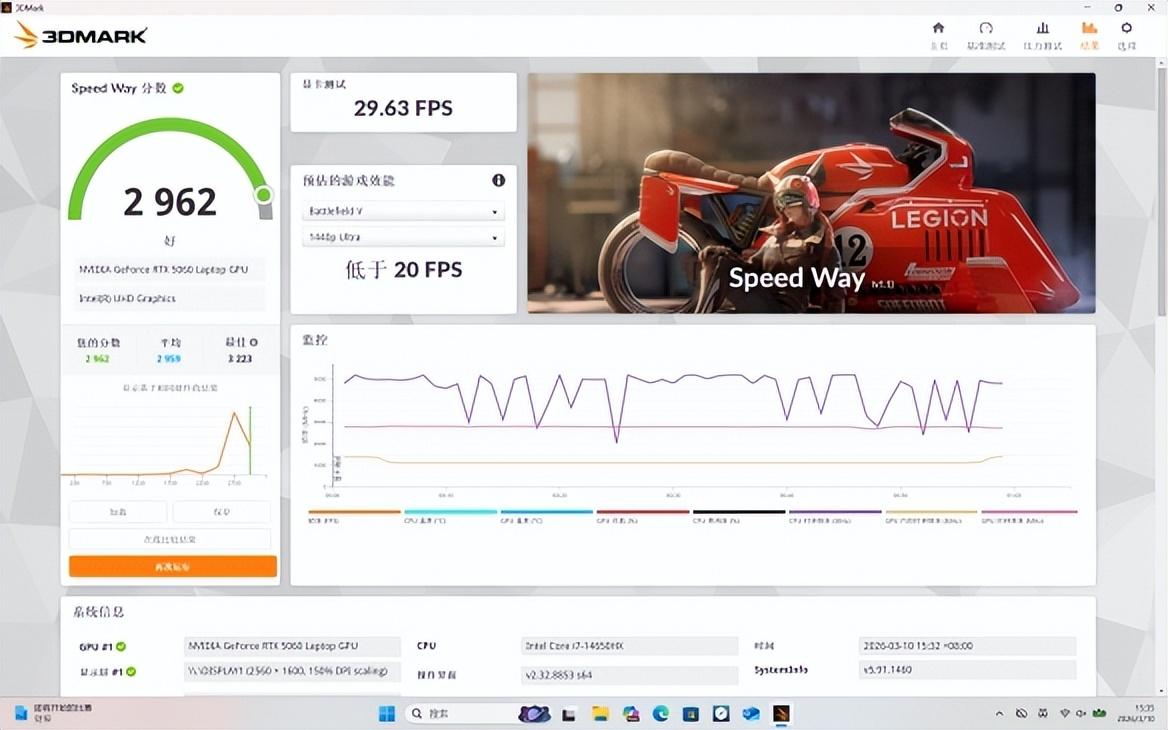Launch Microsoft Edge from the taskbar
Image resolution: width=1168 pixels, height=730 pixels.
661,714
